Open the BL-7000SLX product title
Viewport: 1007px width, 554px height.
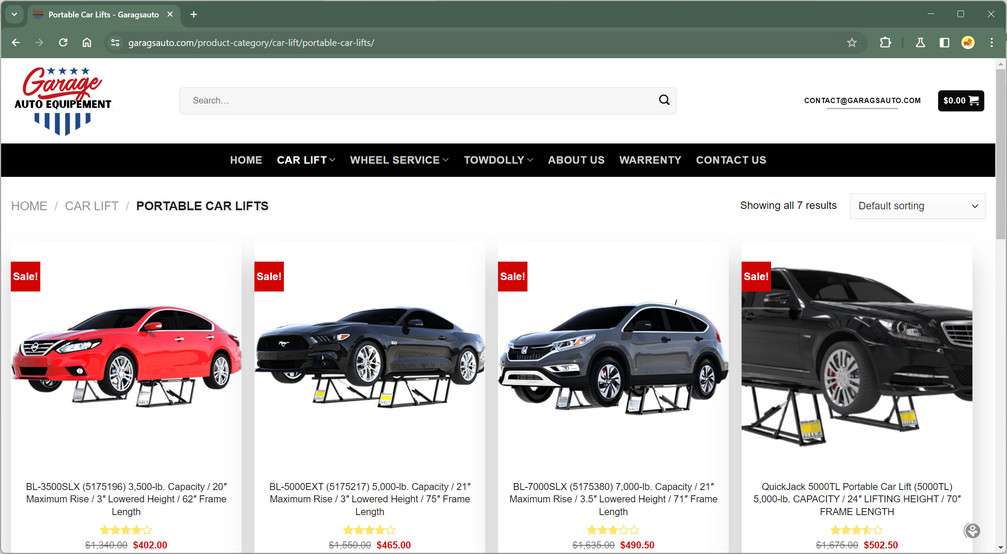point(613,499)
